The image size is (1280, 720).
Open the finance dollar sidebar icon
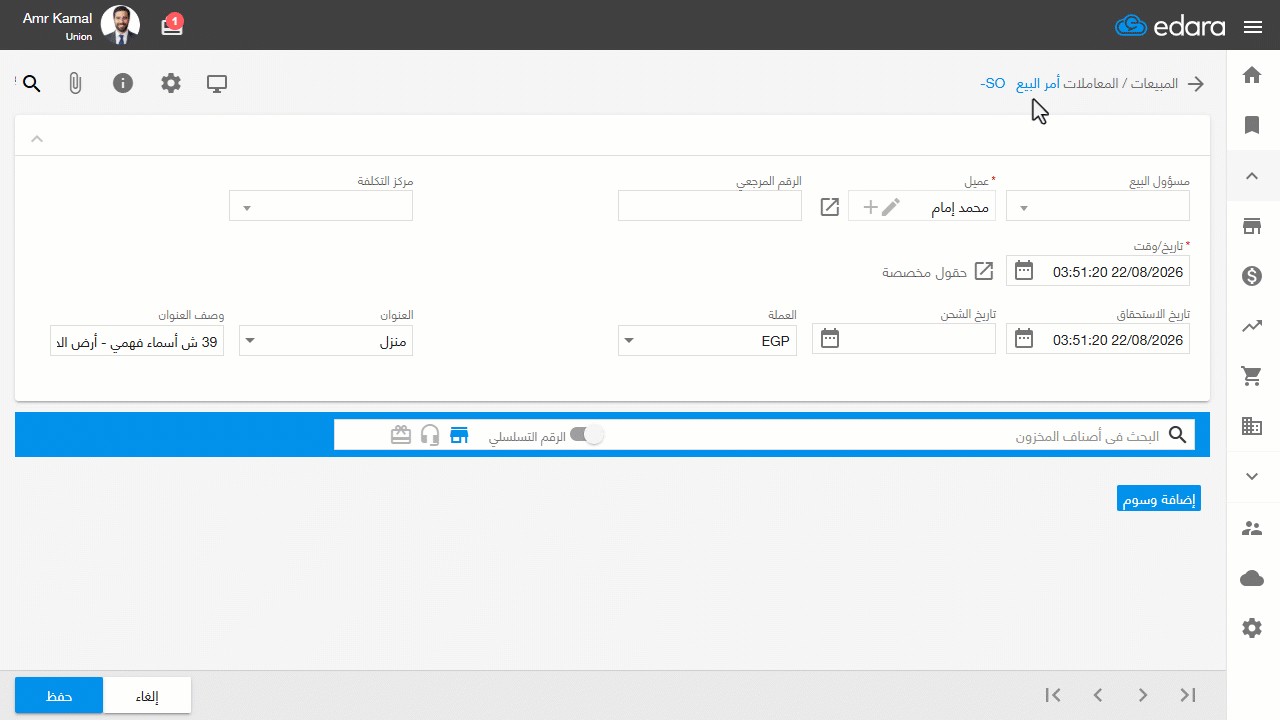click(1252, 276)
